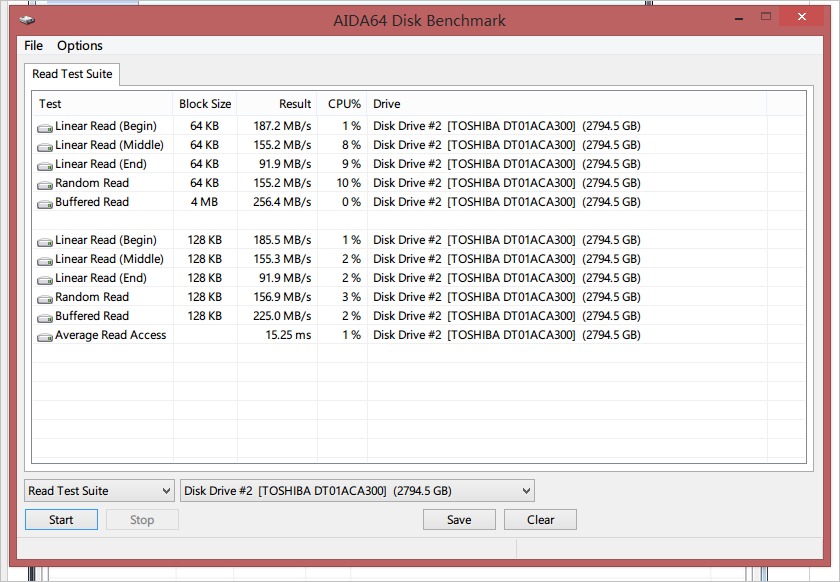
Task: Select the 187.2 MB/s result cell
Action: (x=282, y=126)
